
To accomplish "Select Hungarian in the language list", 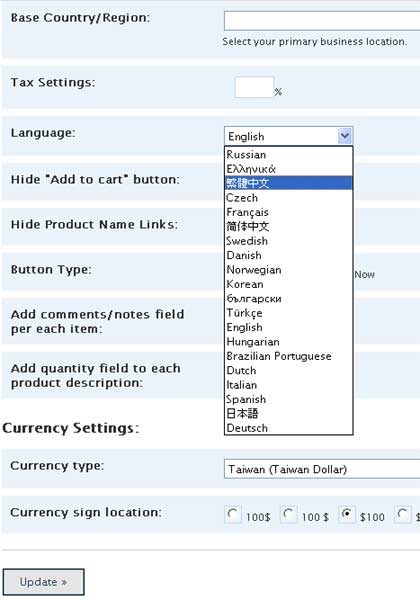I will 288,342.
